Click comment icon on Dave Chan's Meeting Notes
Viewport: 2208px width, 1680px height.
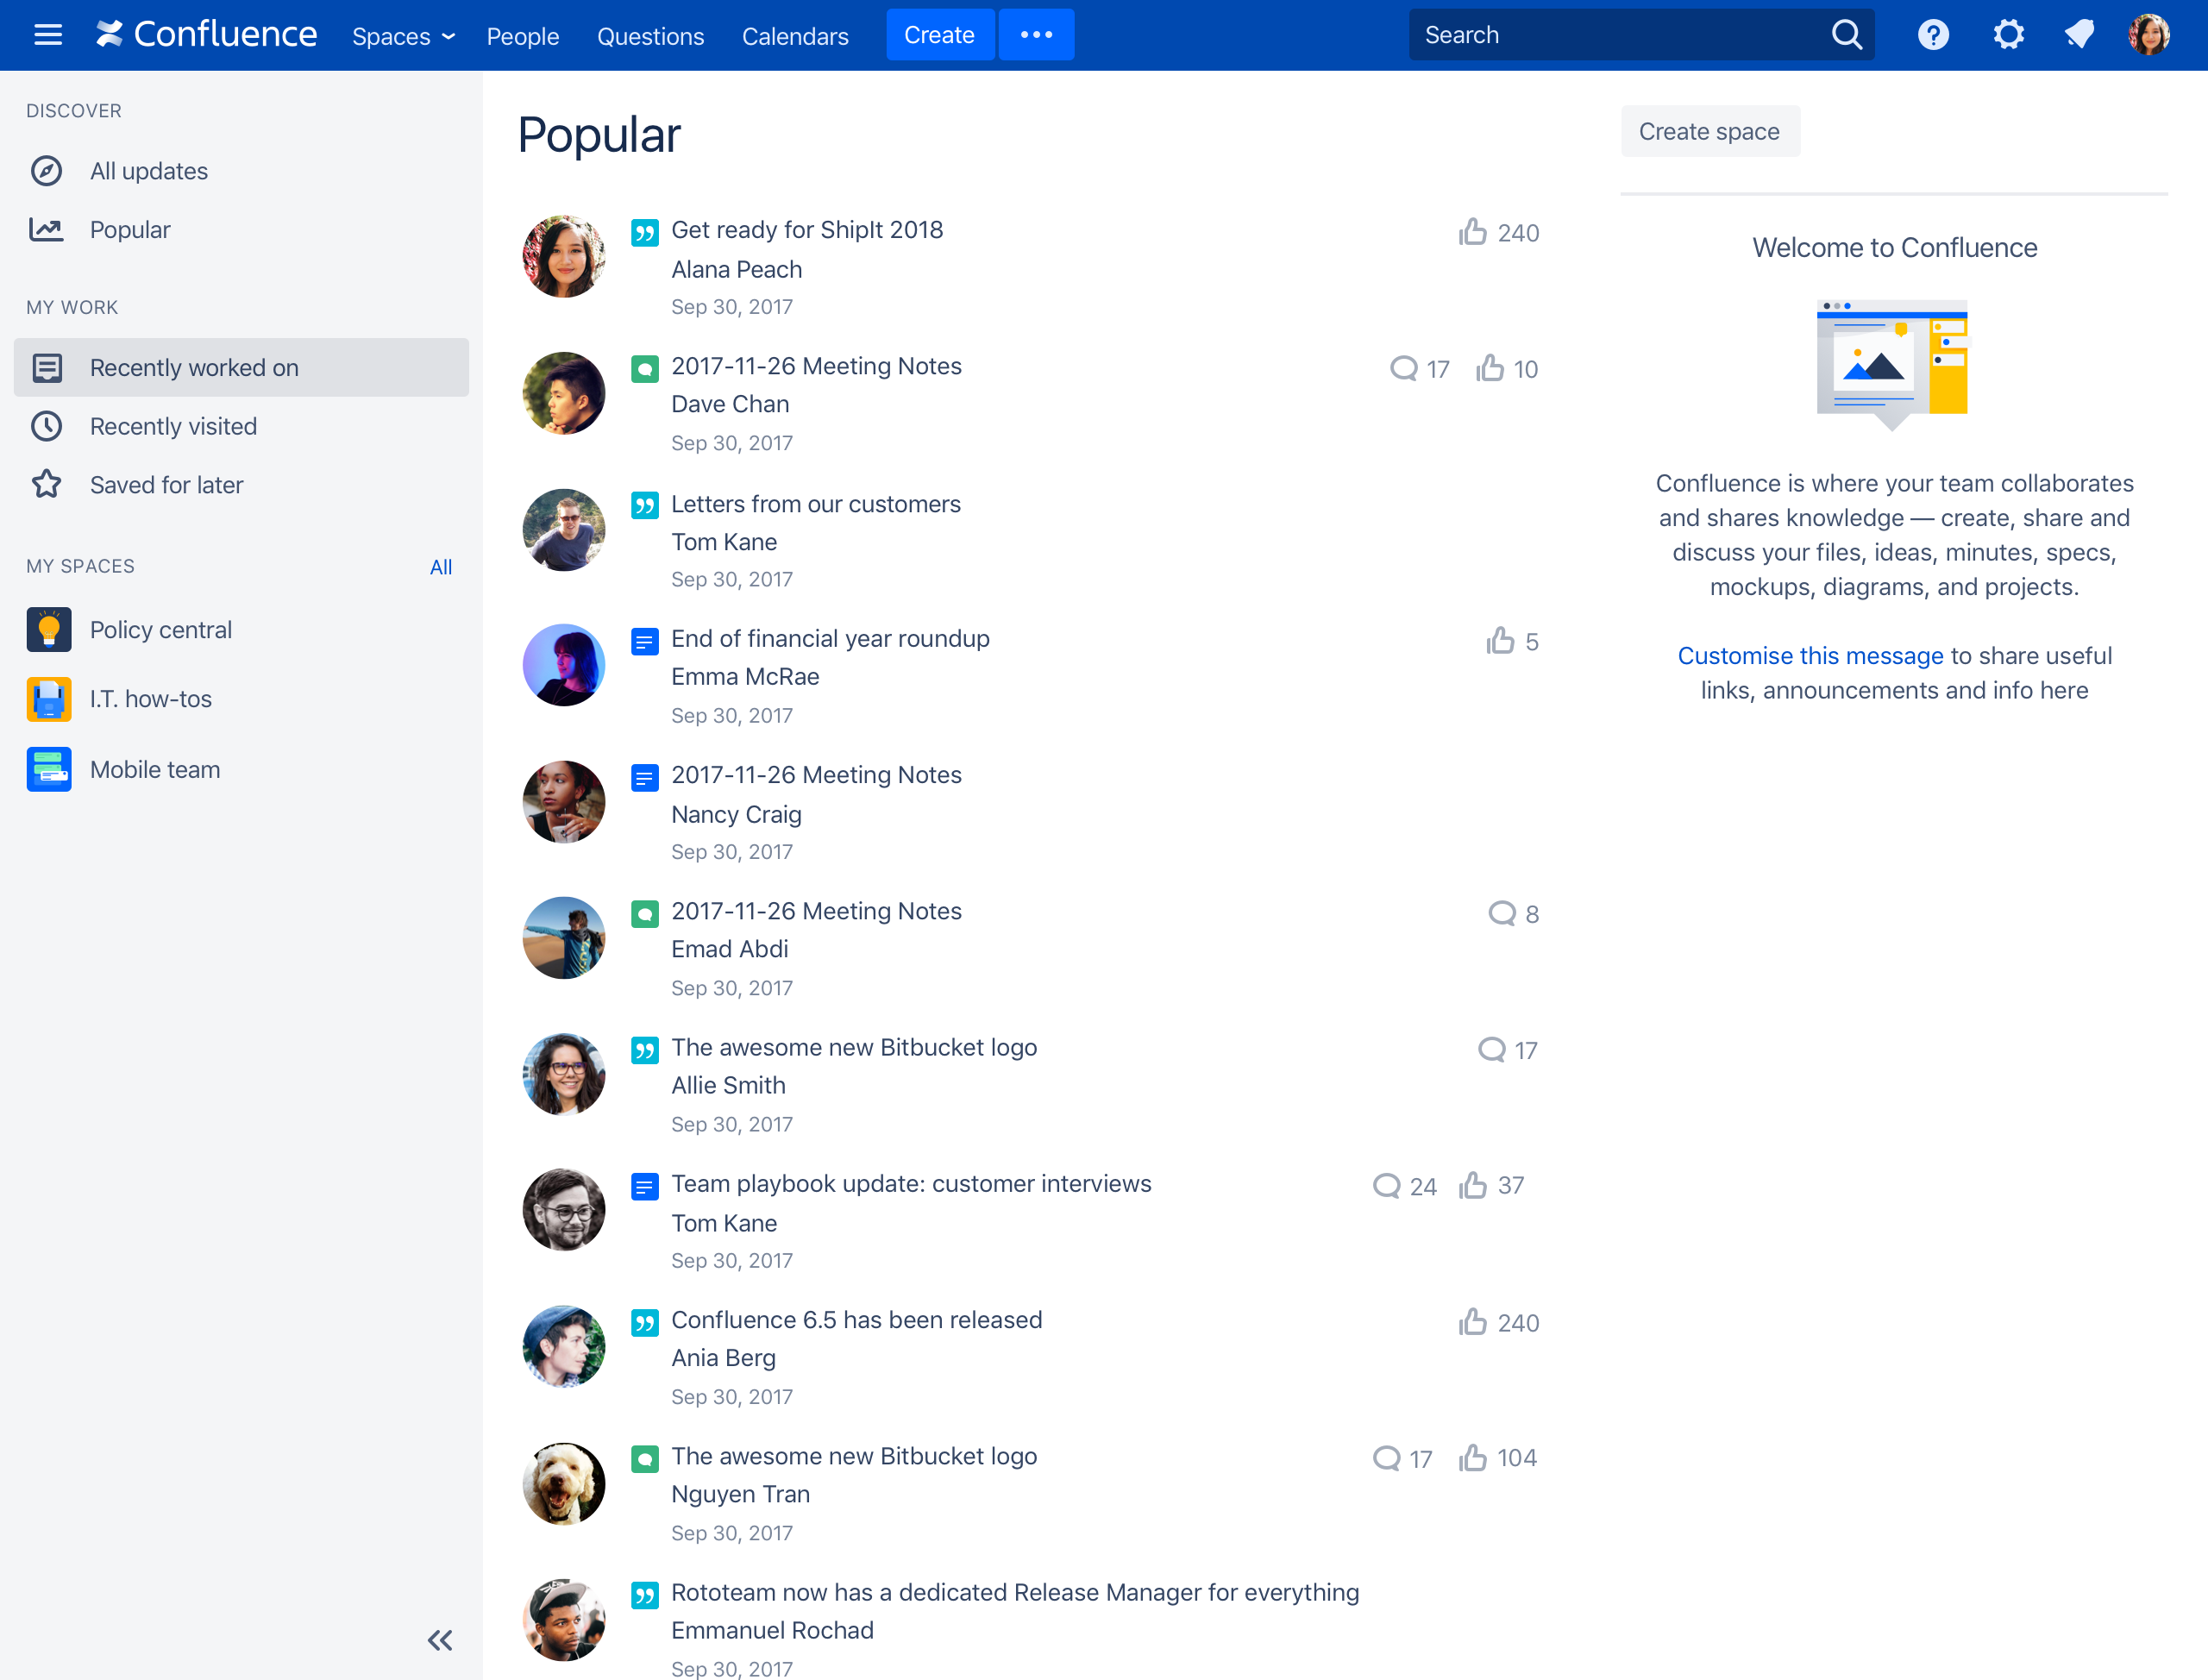(1404, 368)
